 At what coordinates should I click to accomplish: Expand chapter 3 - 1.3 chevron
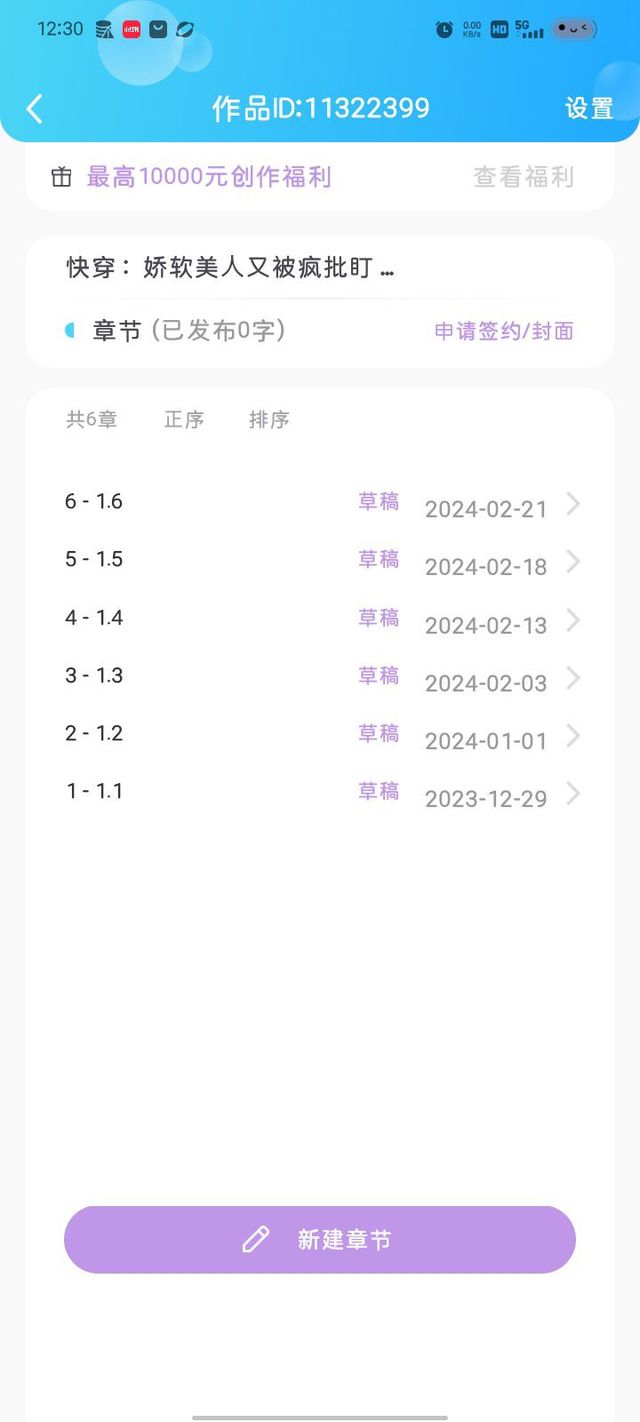[573, 678]
